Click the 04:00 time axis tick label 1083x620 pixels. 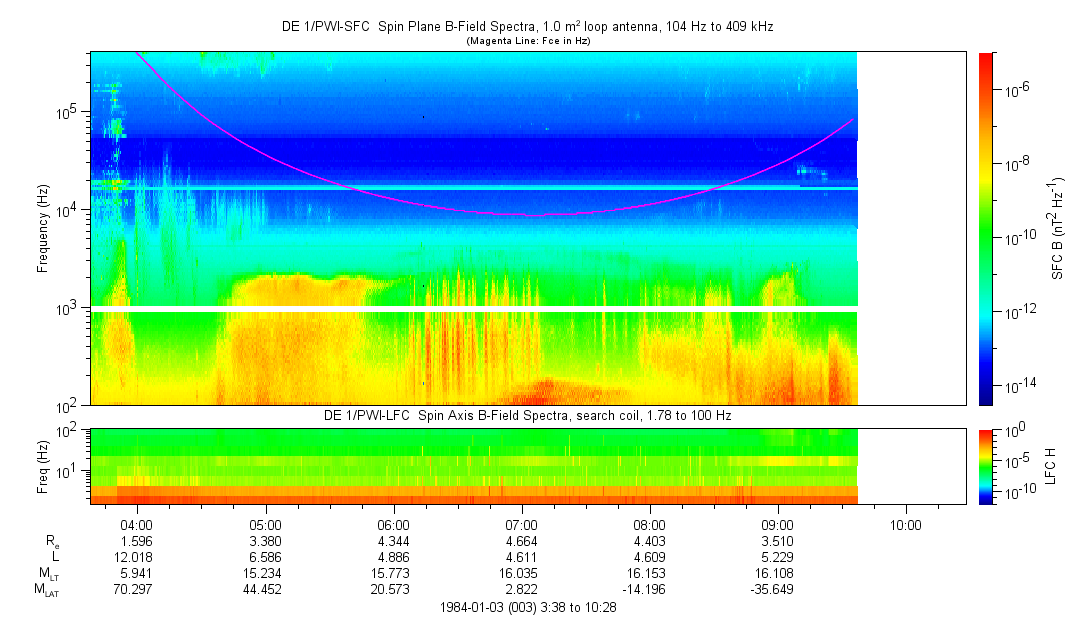coord(136,524)
